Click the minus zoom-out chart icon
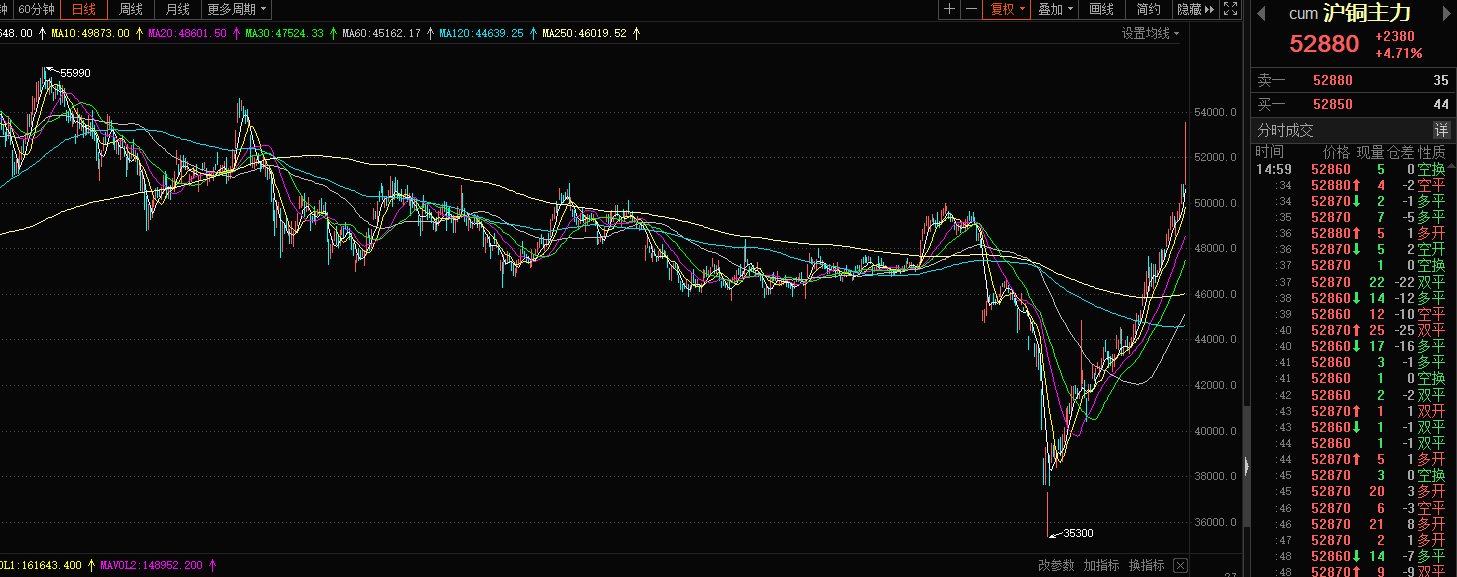1457x577 pixels. 971,9
